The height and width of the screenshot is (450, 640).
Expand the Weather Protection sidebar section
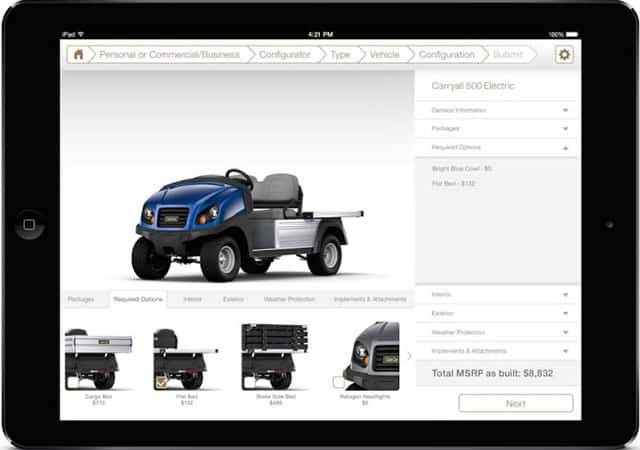496,332
